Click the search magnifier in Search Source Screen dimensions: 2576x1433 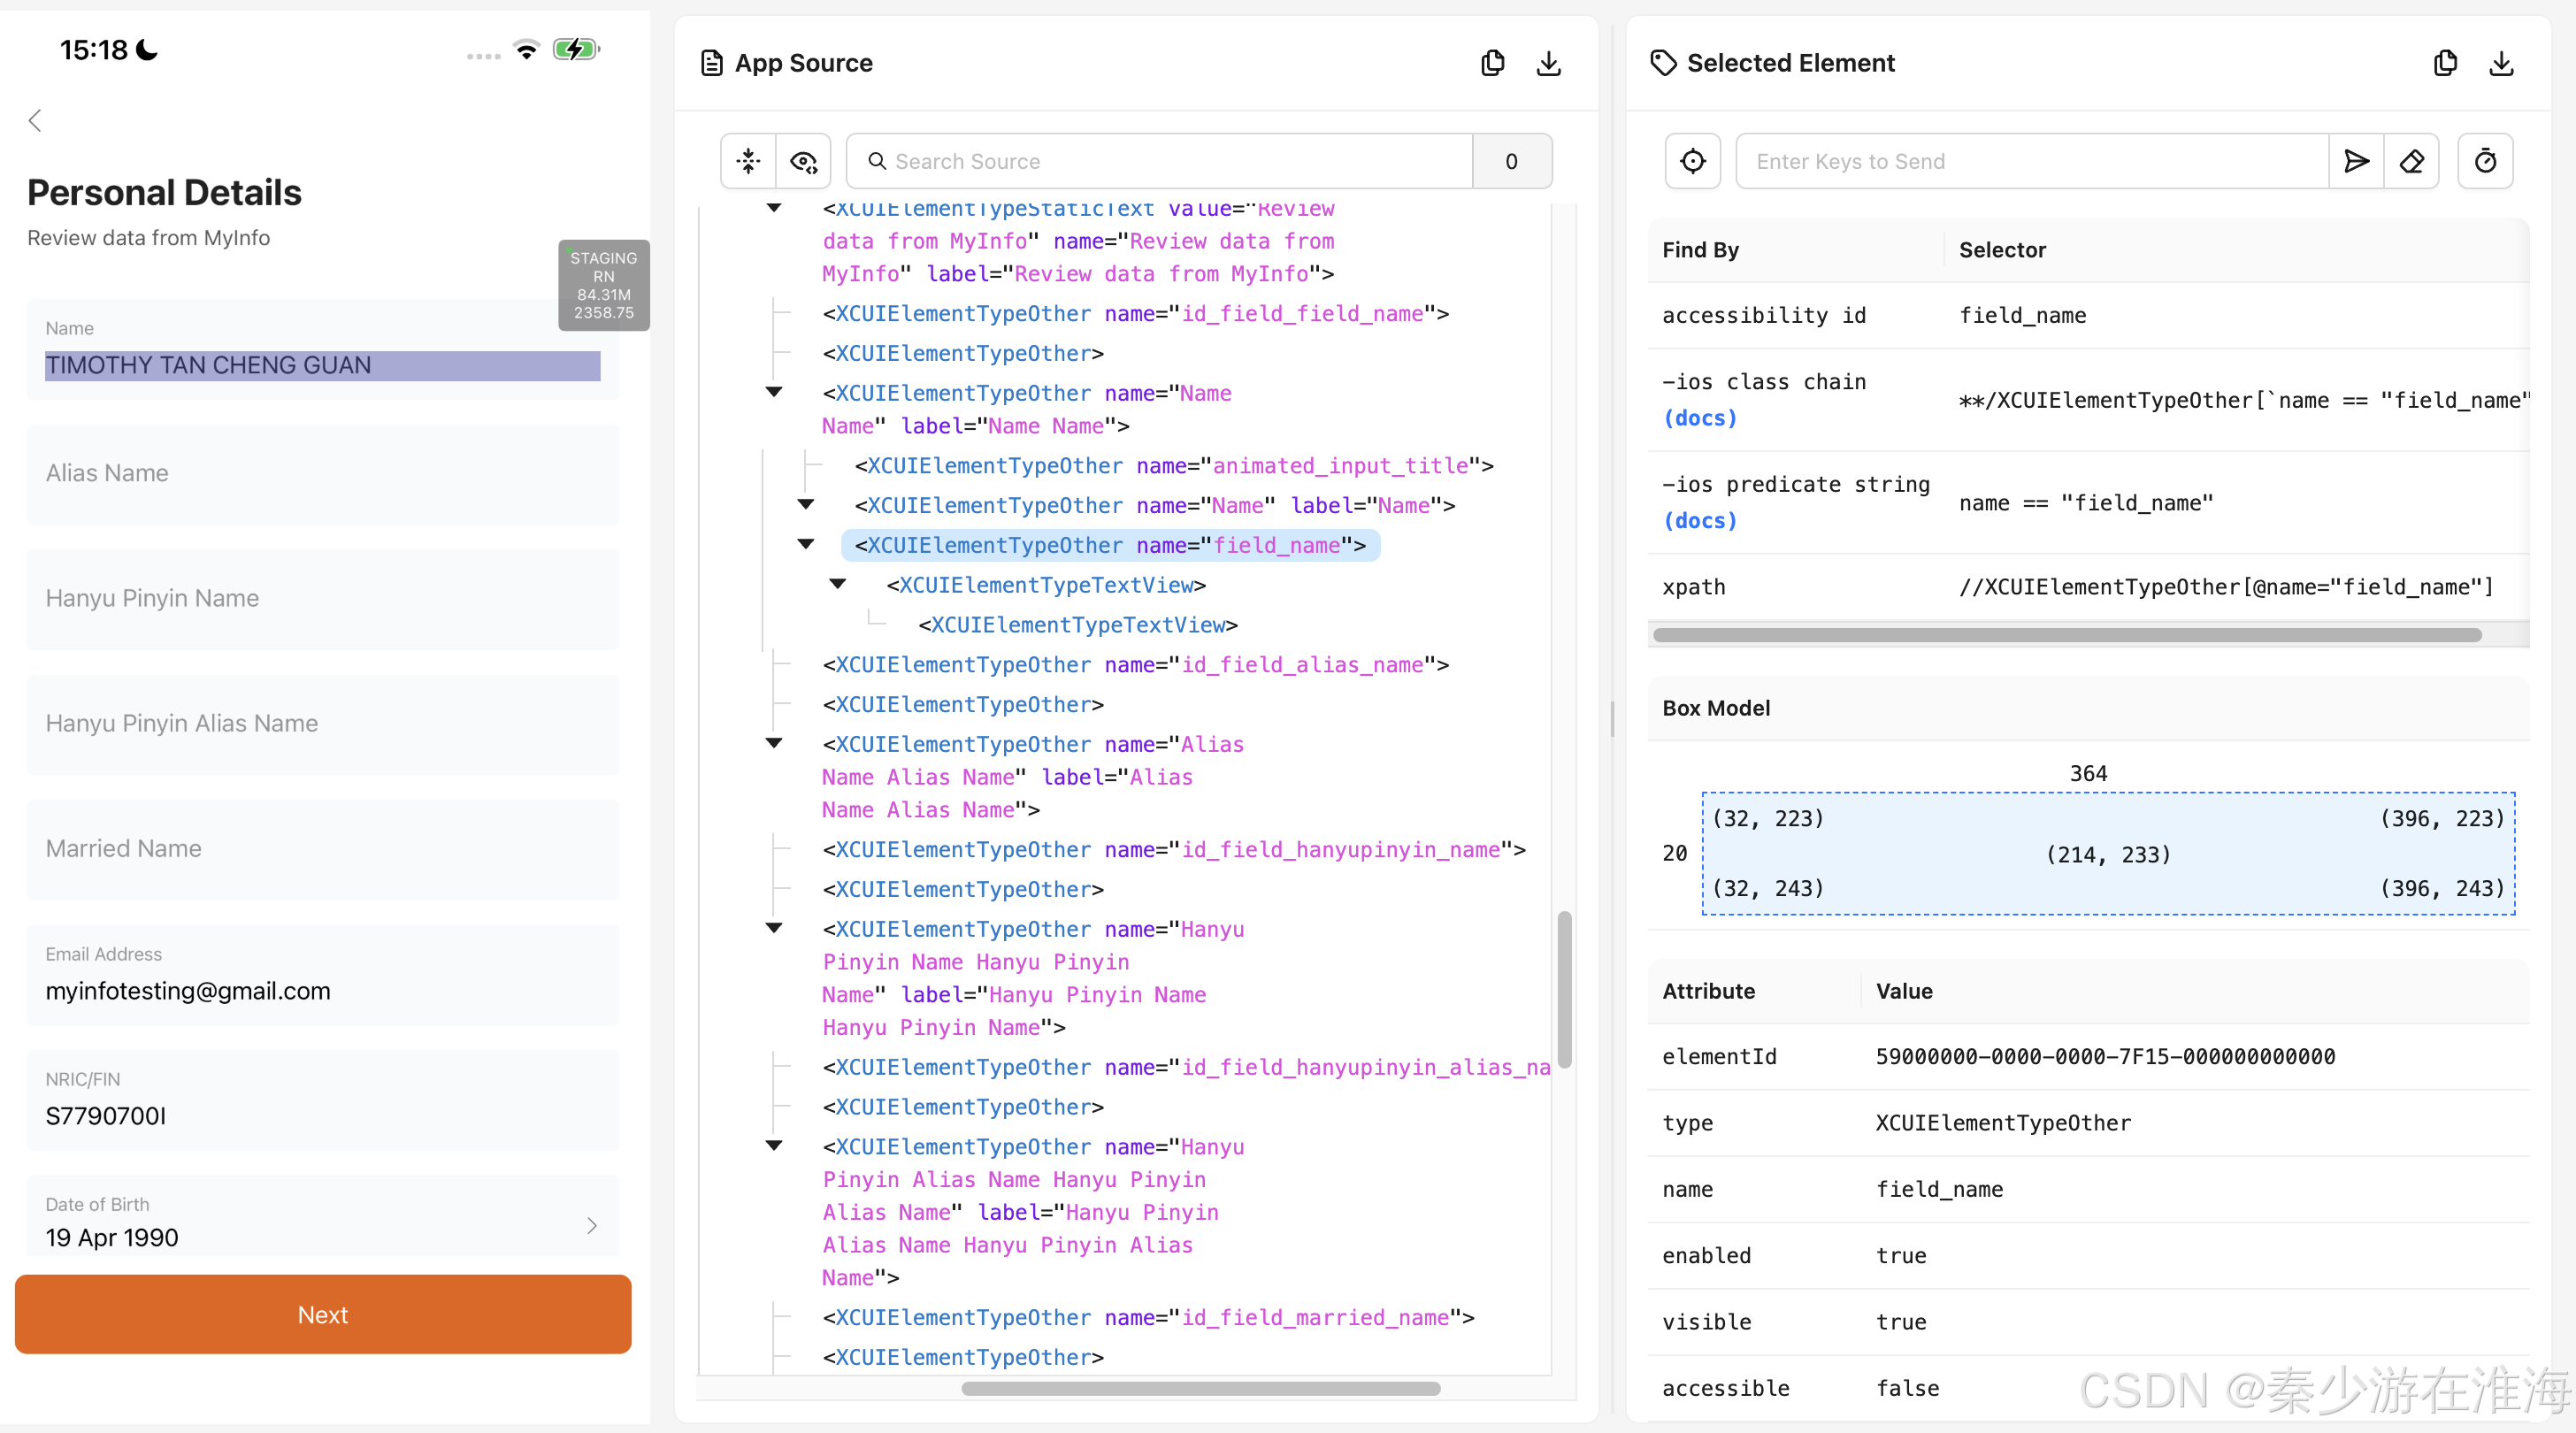pyautogui.click(x=876, y=161)
